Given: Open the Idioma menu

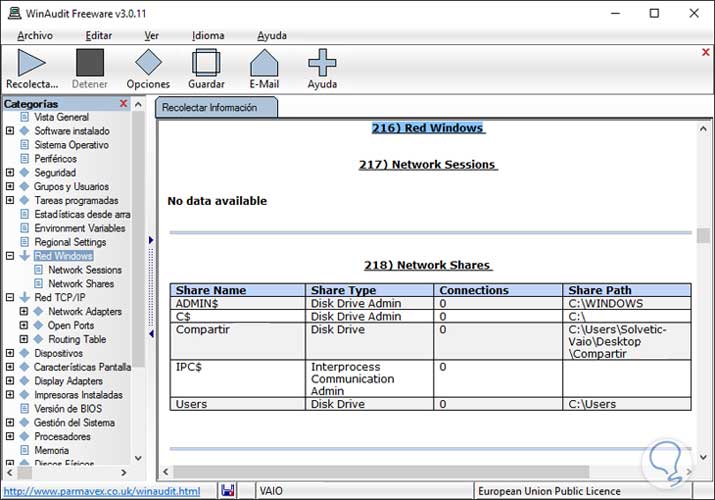Looking at the screenshot, I should pyautogui.click(x=208, y=35).
